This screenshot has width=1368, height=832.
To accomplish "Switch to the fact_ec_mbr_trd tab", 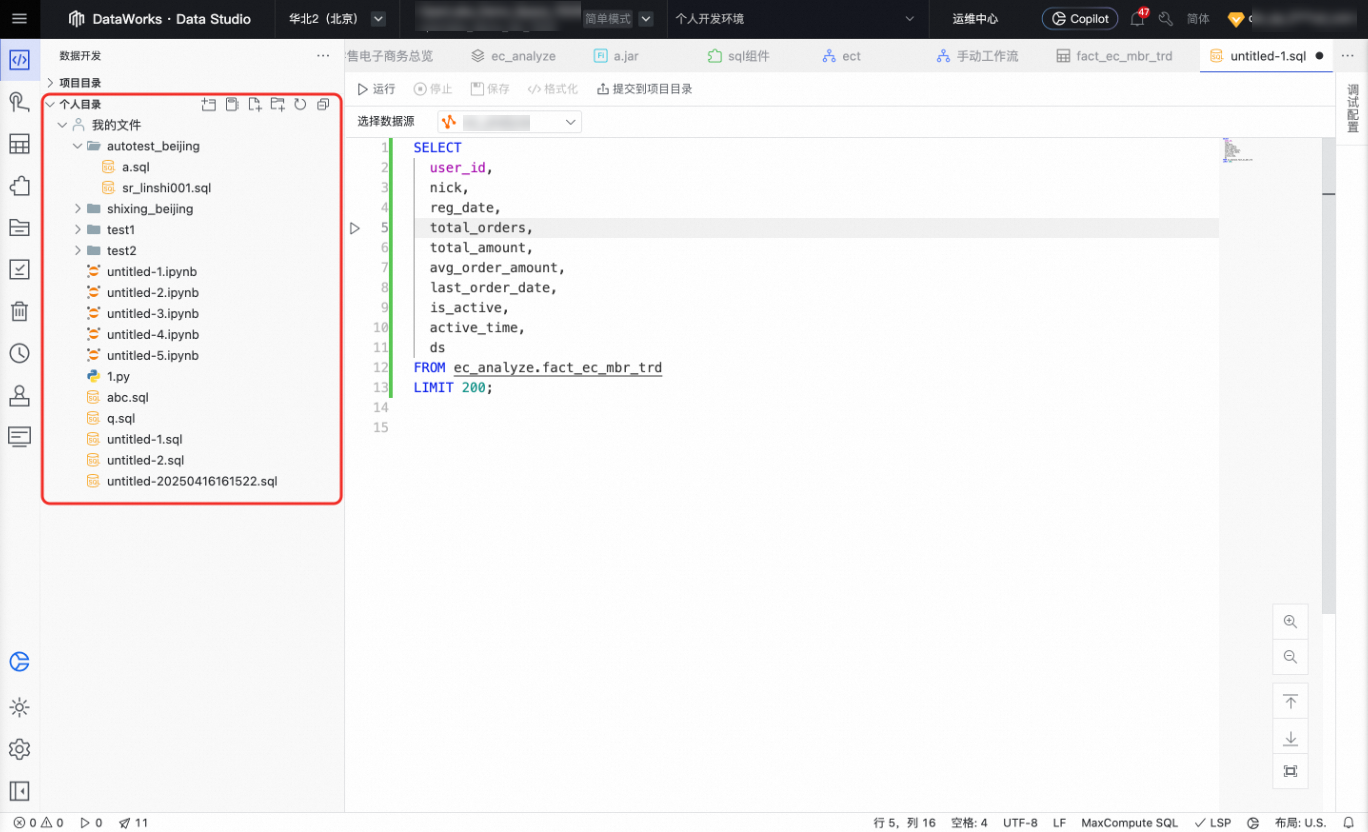I will (1114, 56).
